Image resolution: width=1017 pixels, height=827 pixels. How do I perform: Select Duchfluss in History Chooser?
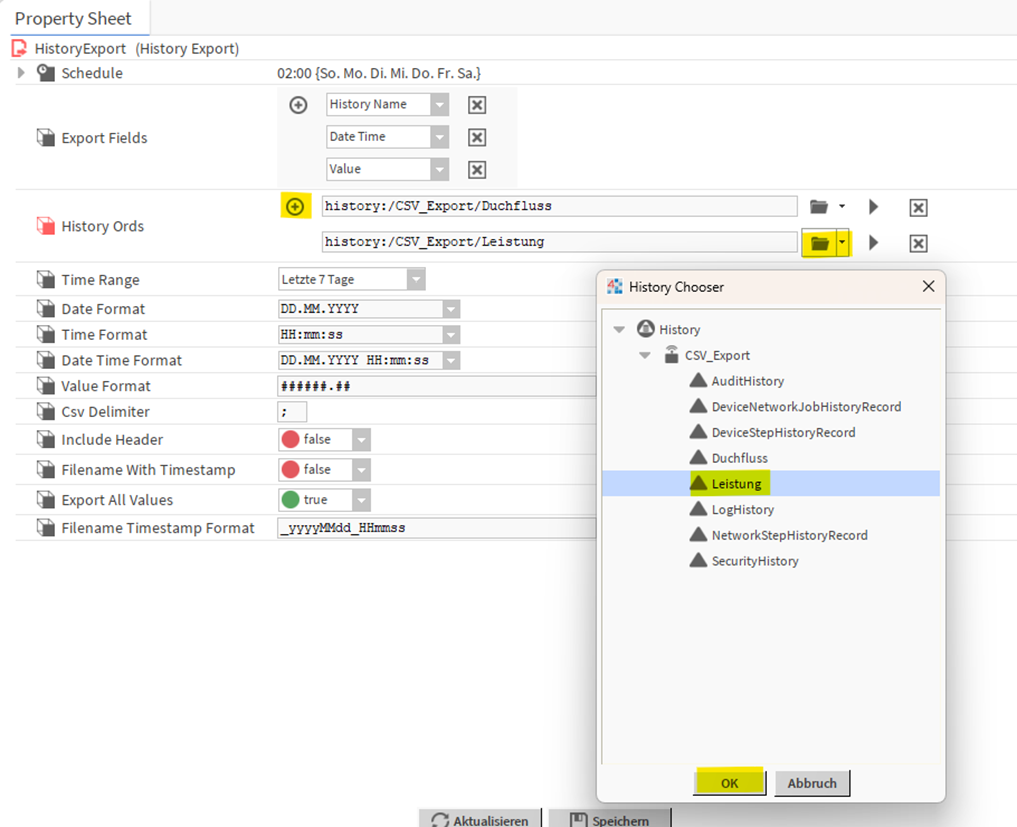tap(739, 458)
